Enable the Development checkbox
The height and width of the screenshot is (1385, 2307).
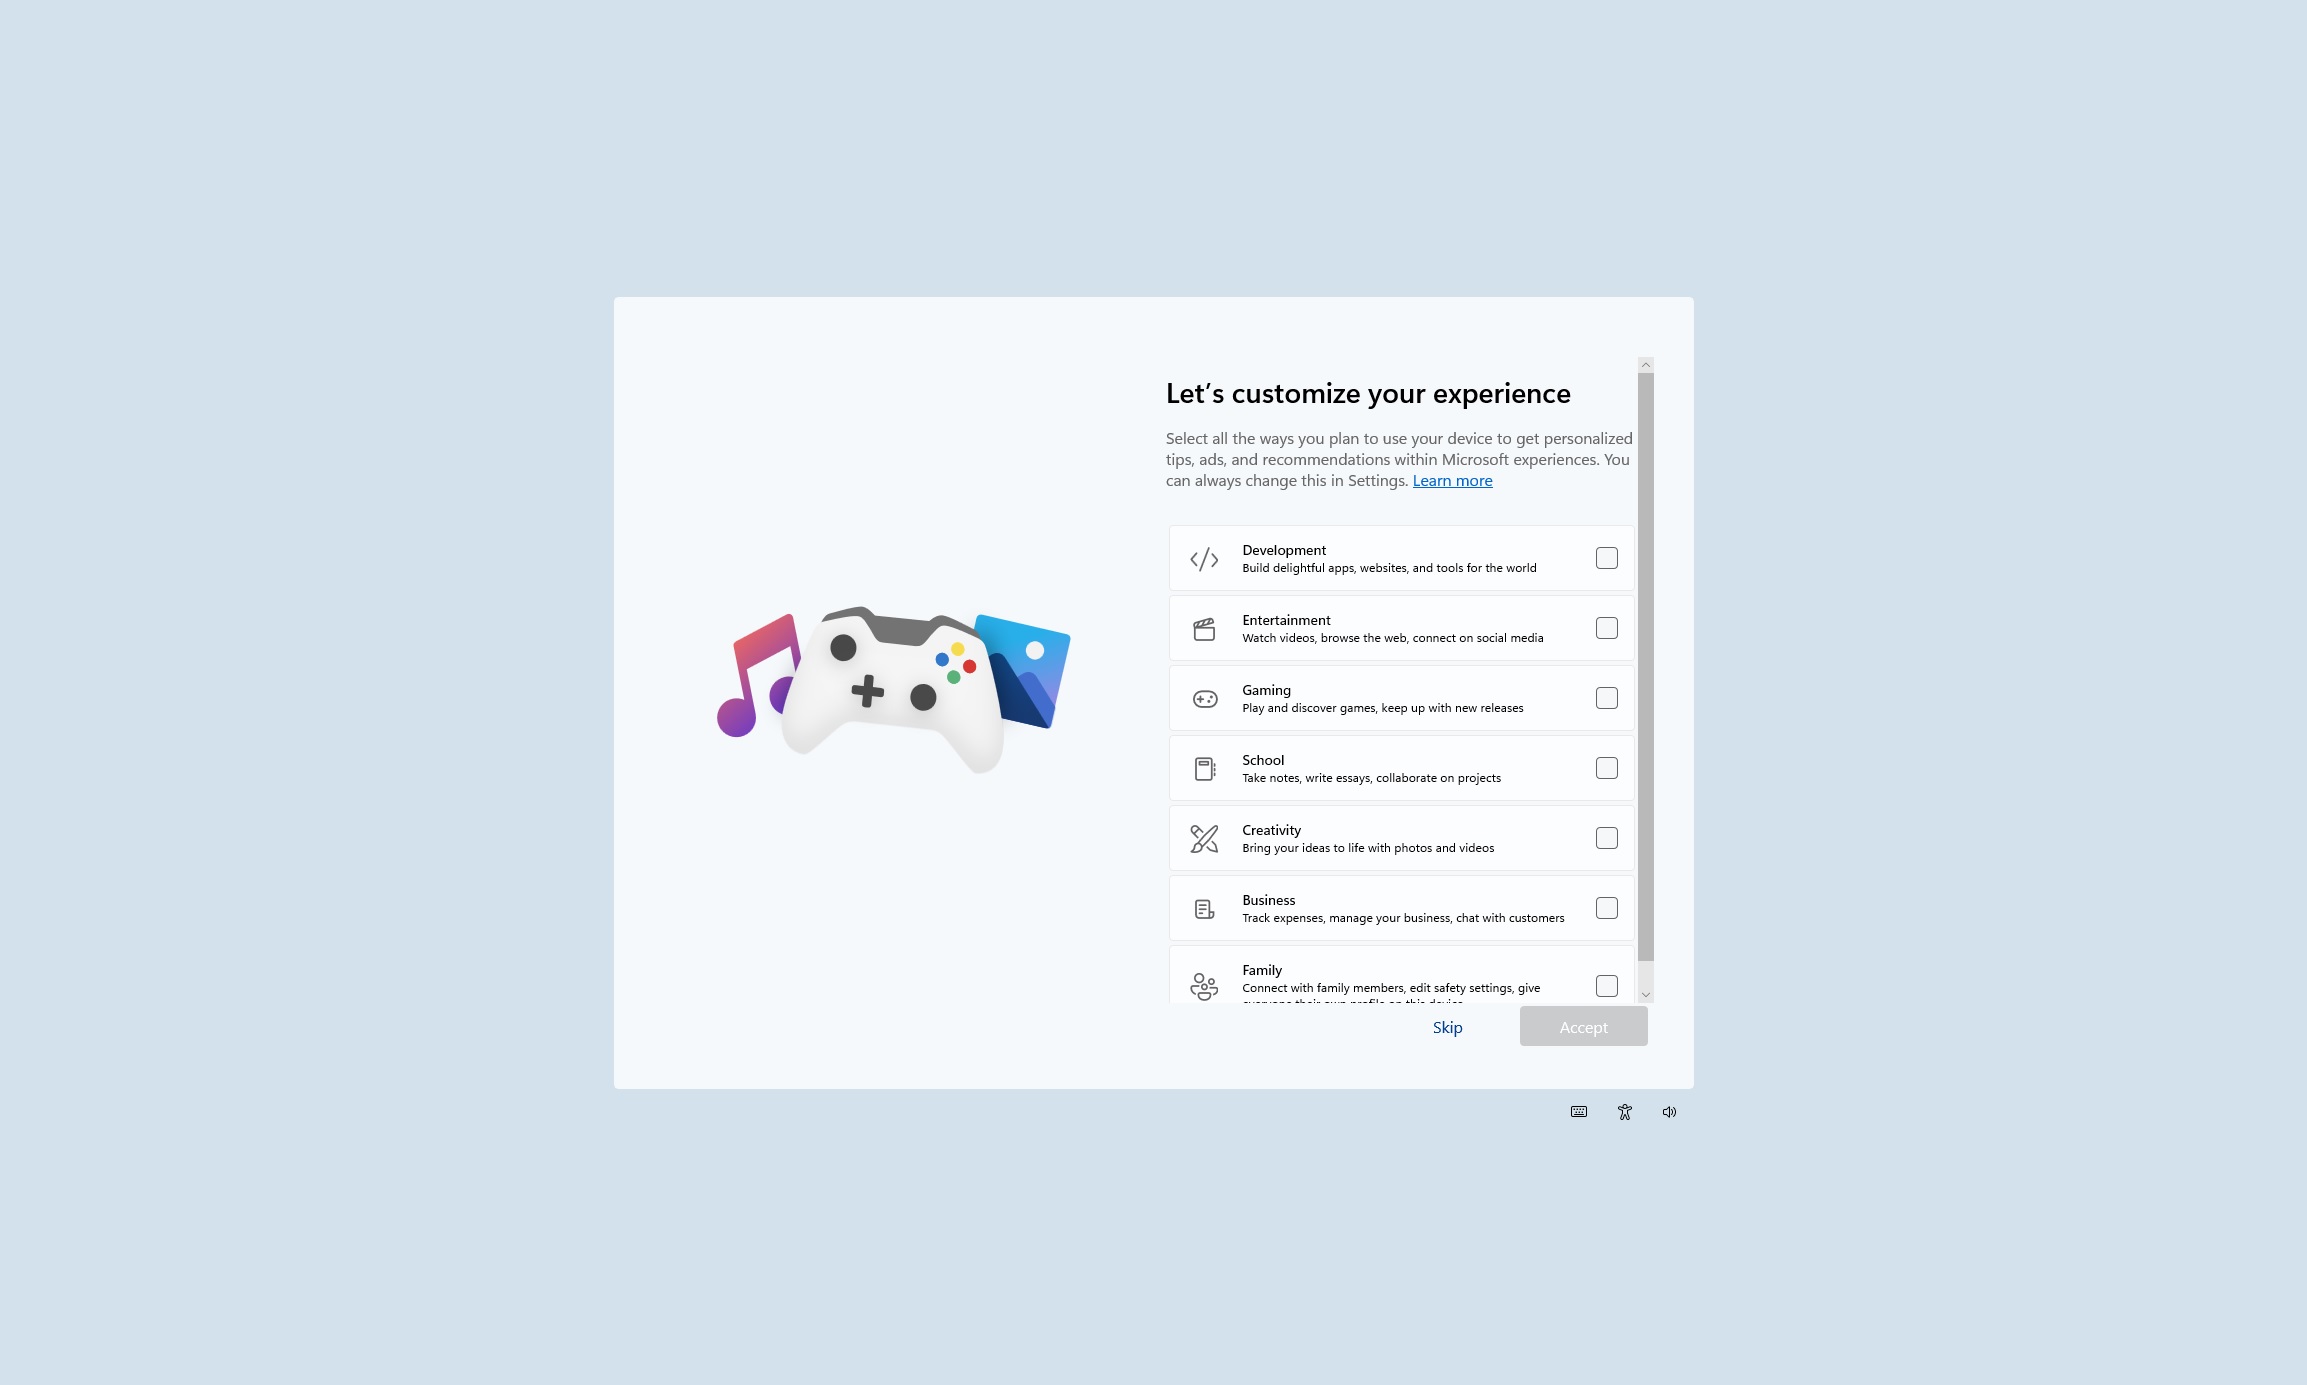tap(1605, 559)
